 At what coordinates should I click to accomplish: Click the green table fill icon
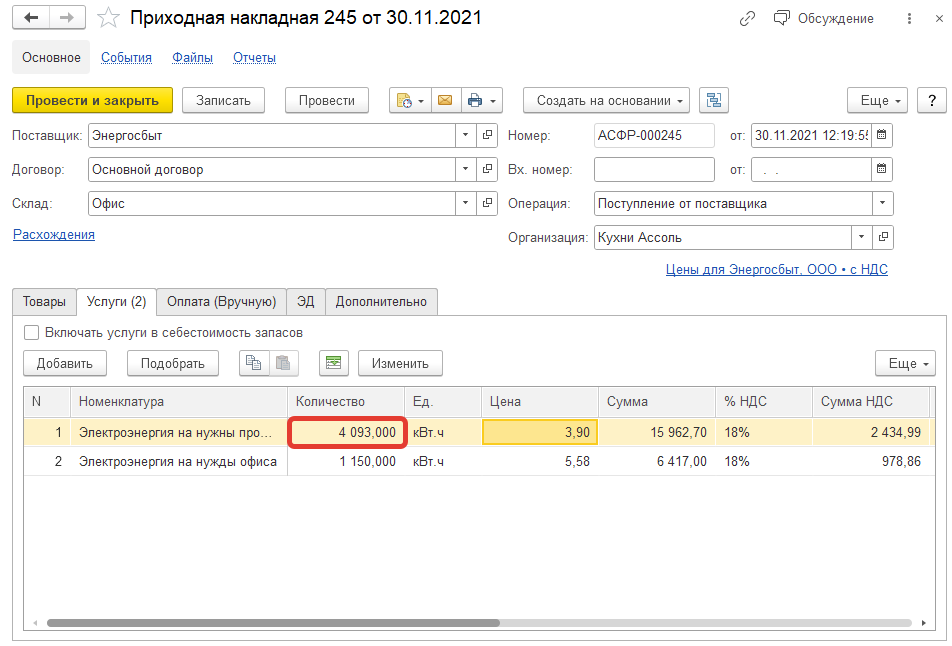tap(333, 363)
